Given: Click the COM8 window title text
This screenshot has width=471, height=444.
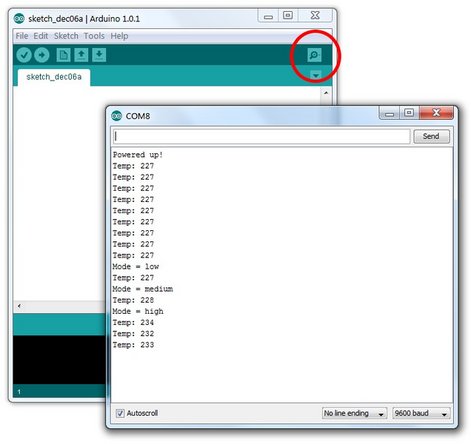Looking at the screenshot, I should [138, 116].
